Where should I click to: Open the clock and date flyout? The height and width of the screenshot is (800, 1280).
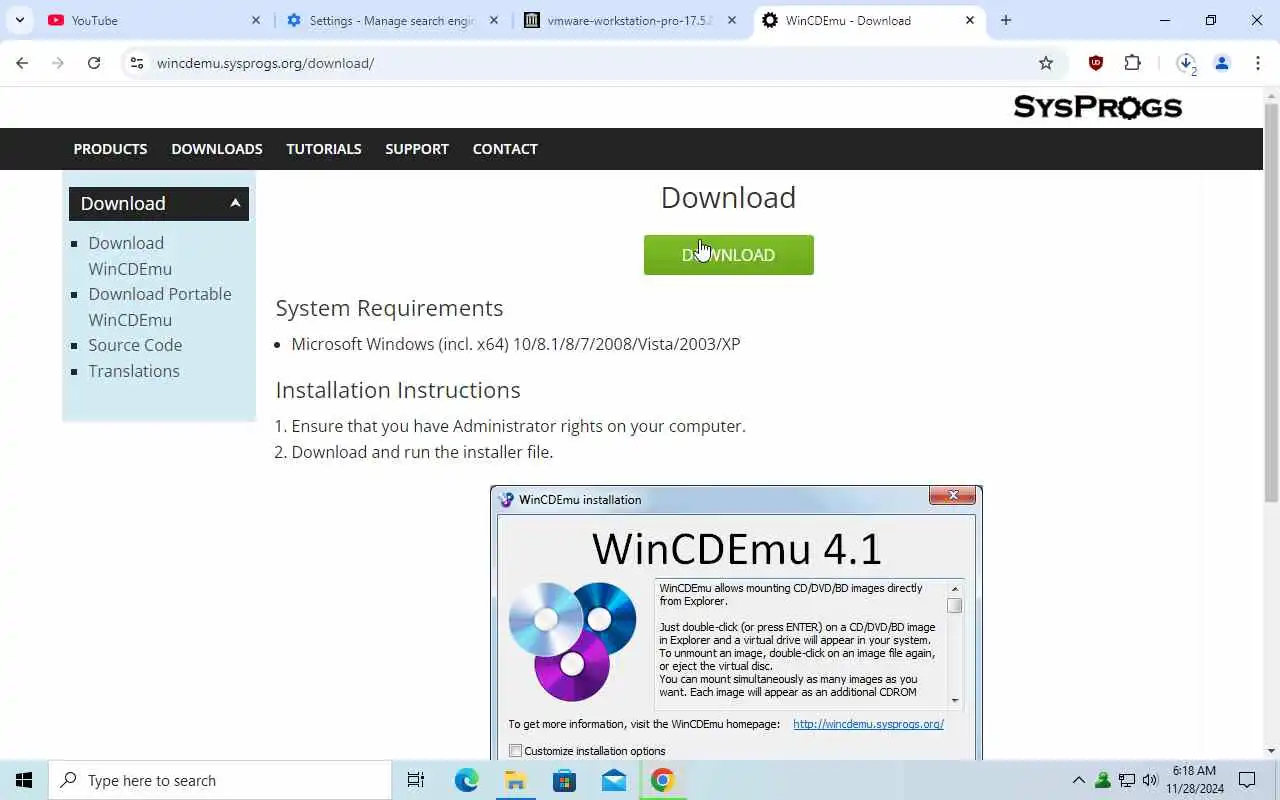tap(1194, 780)
